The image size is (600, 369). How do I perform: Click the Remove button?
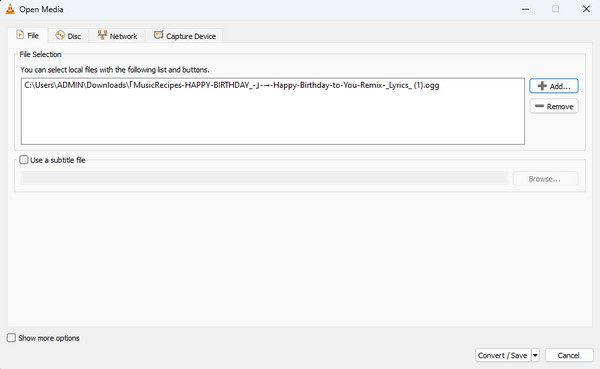point(554,106)
